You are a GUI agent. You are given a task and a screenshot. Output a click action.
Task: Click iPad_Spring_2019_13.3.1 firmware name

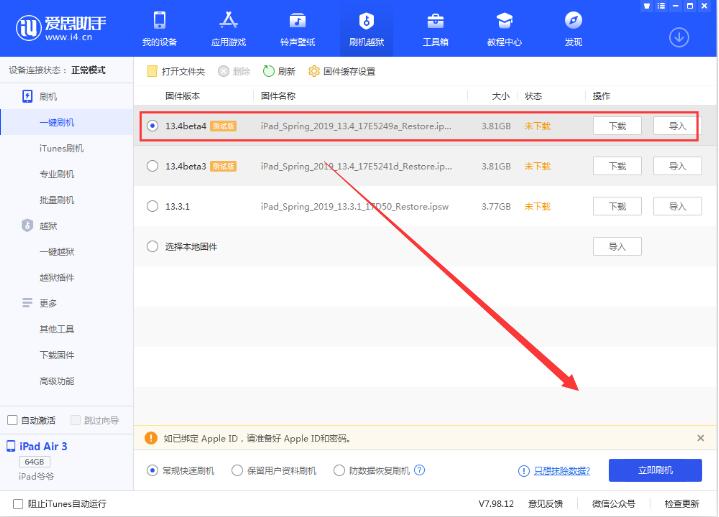354,206
